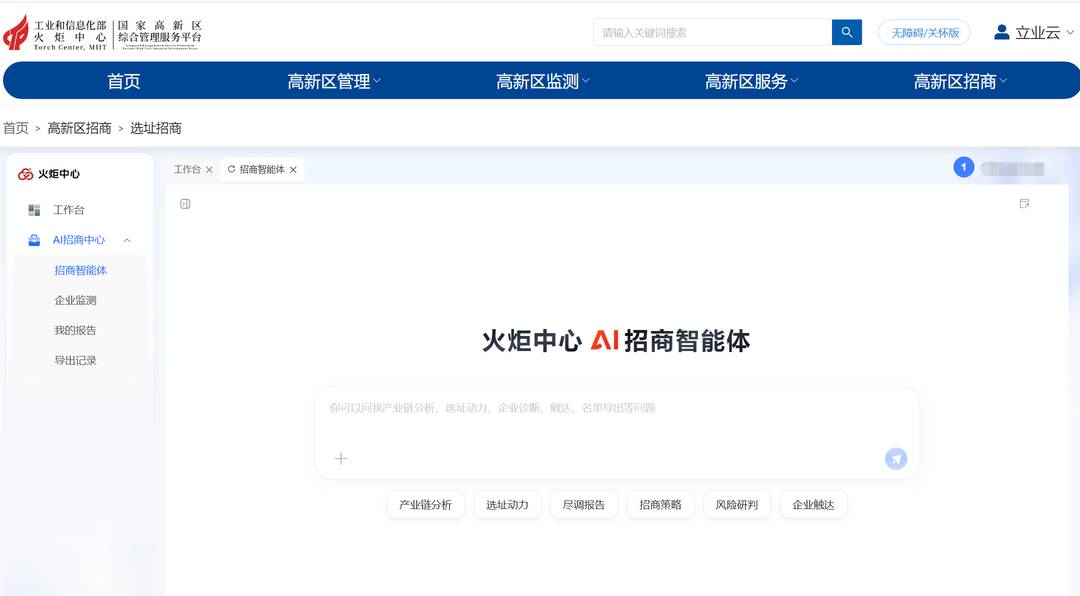The image size is (1080, 596).
Task: Click the 无障碍/关怀版 button
Action: 924,32
